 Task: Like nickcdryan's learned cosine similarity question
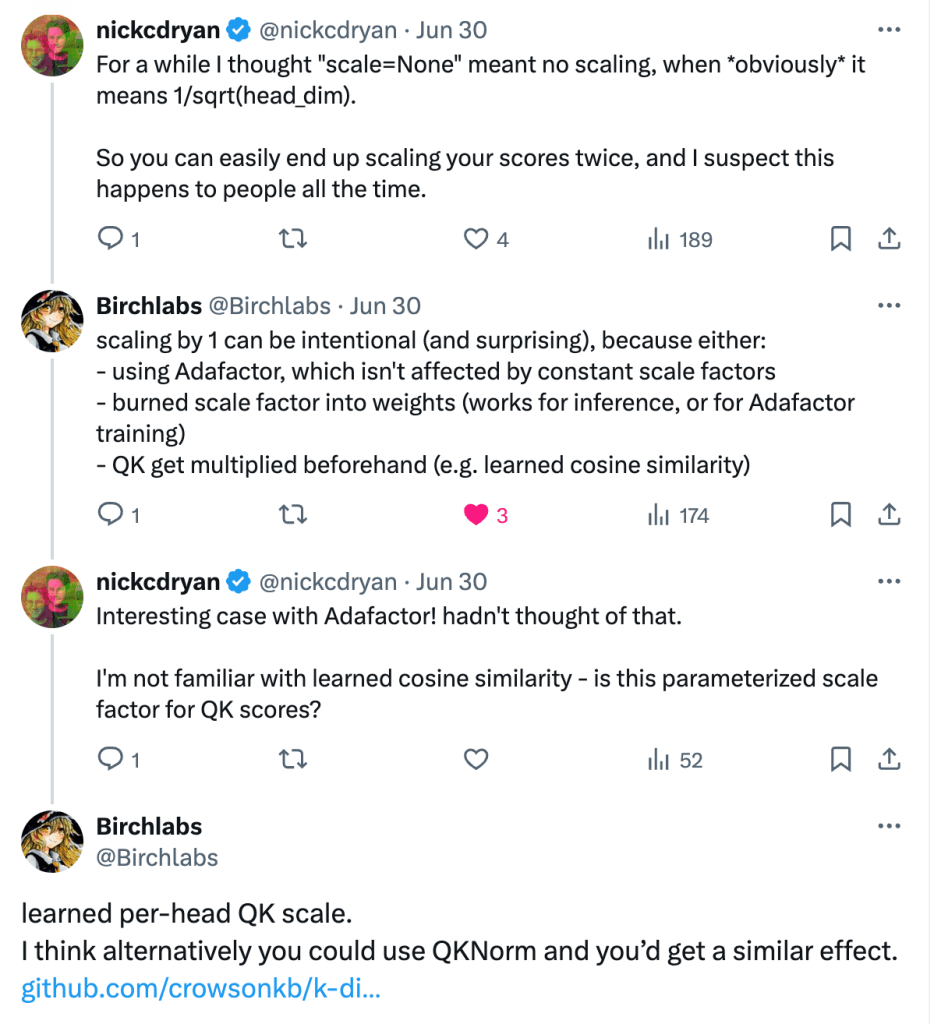(x=477, y=760)
